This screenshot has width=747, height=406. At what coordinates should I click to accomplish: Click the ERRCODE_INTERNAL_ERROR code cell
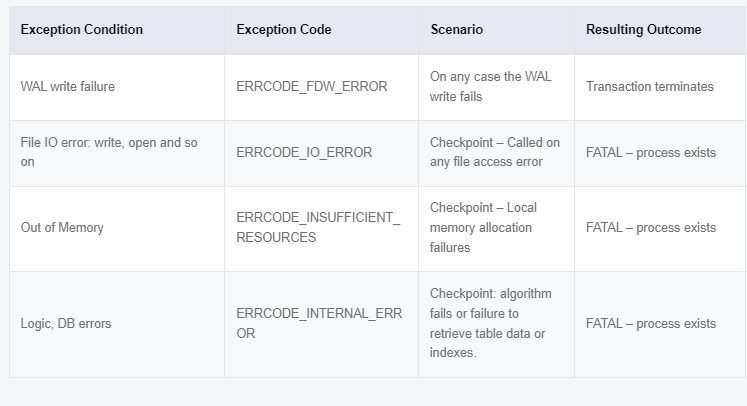(319, 324)
